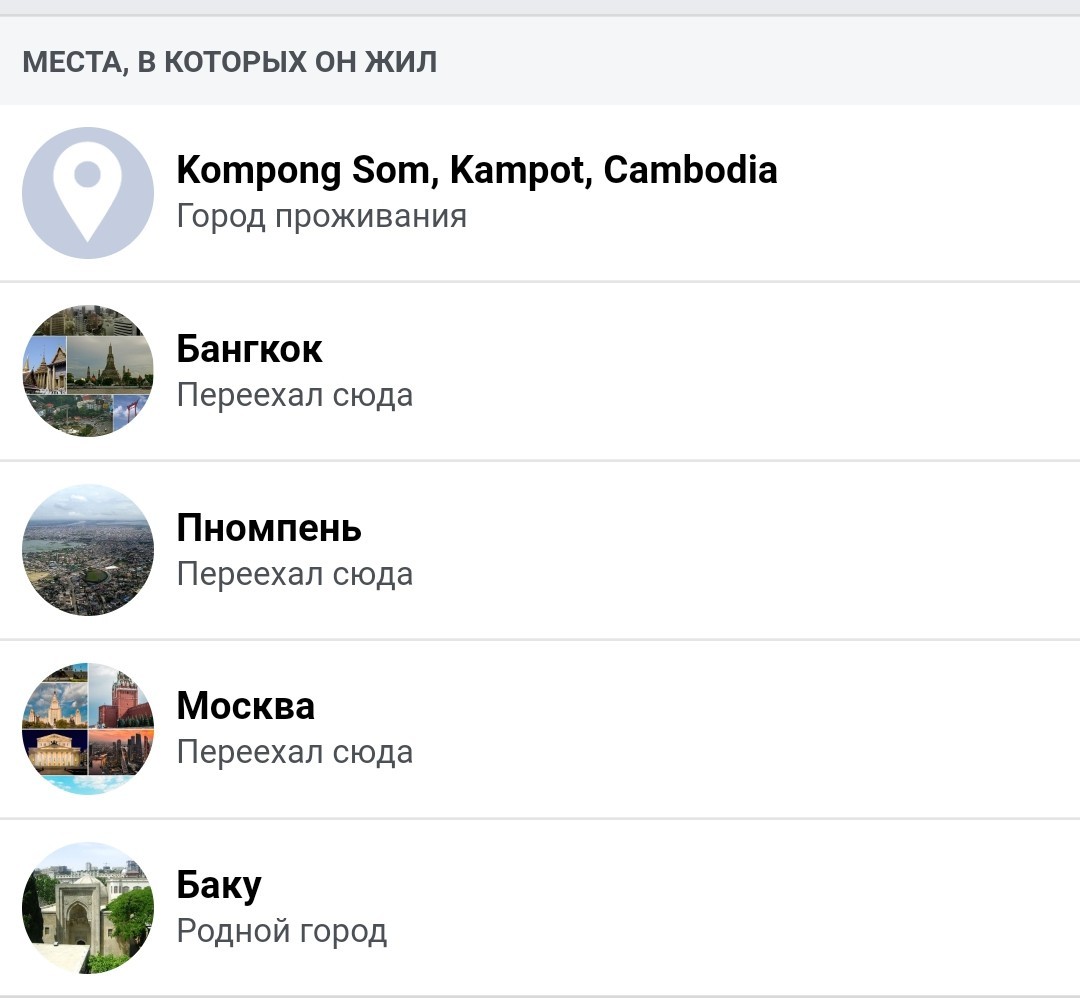1080x998 pixels.
Task: Open the Пномпень aerial photo thumbnail
Action: [87, 550]
